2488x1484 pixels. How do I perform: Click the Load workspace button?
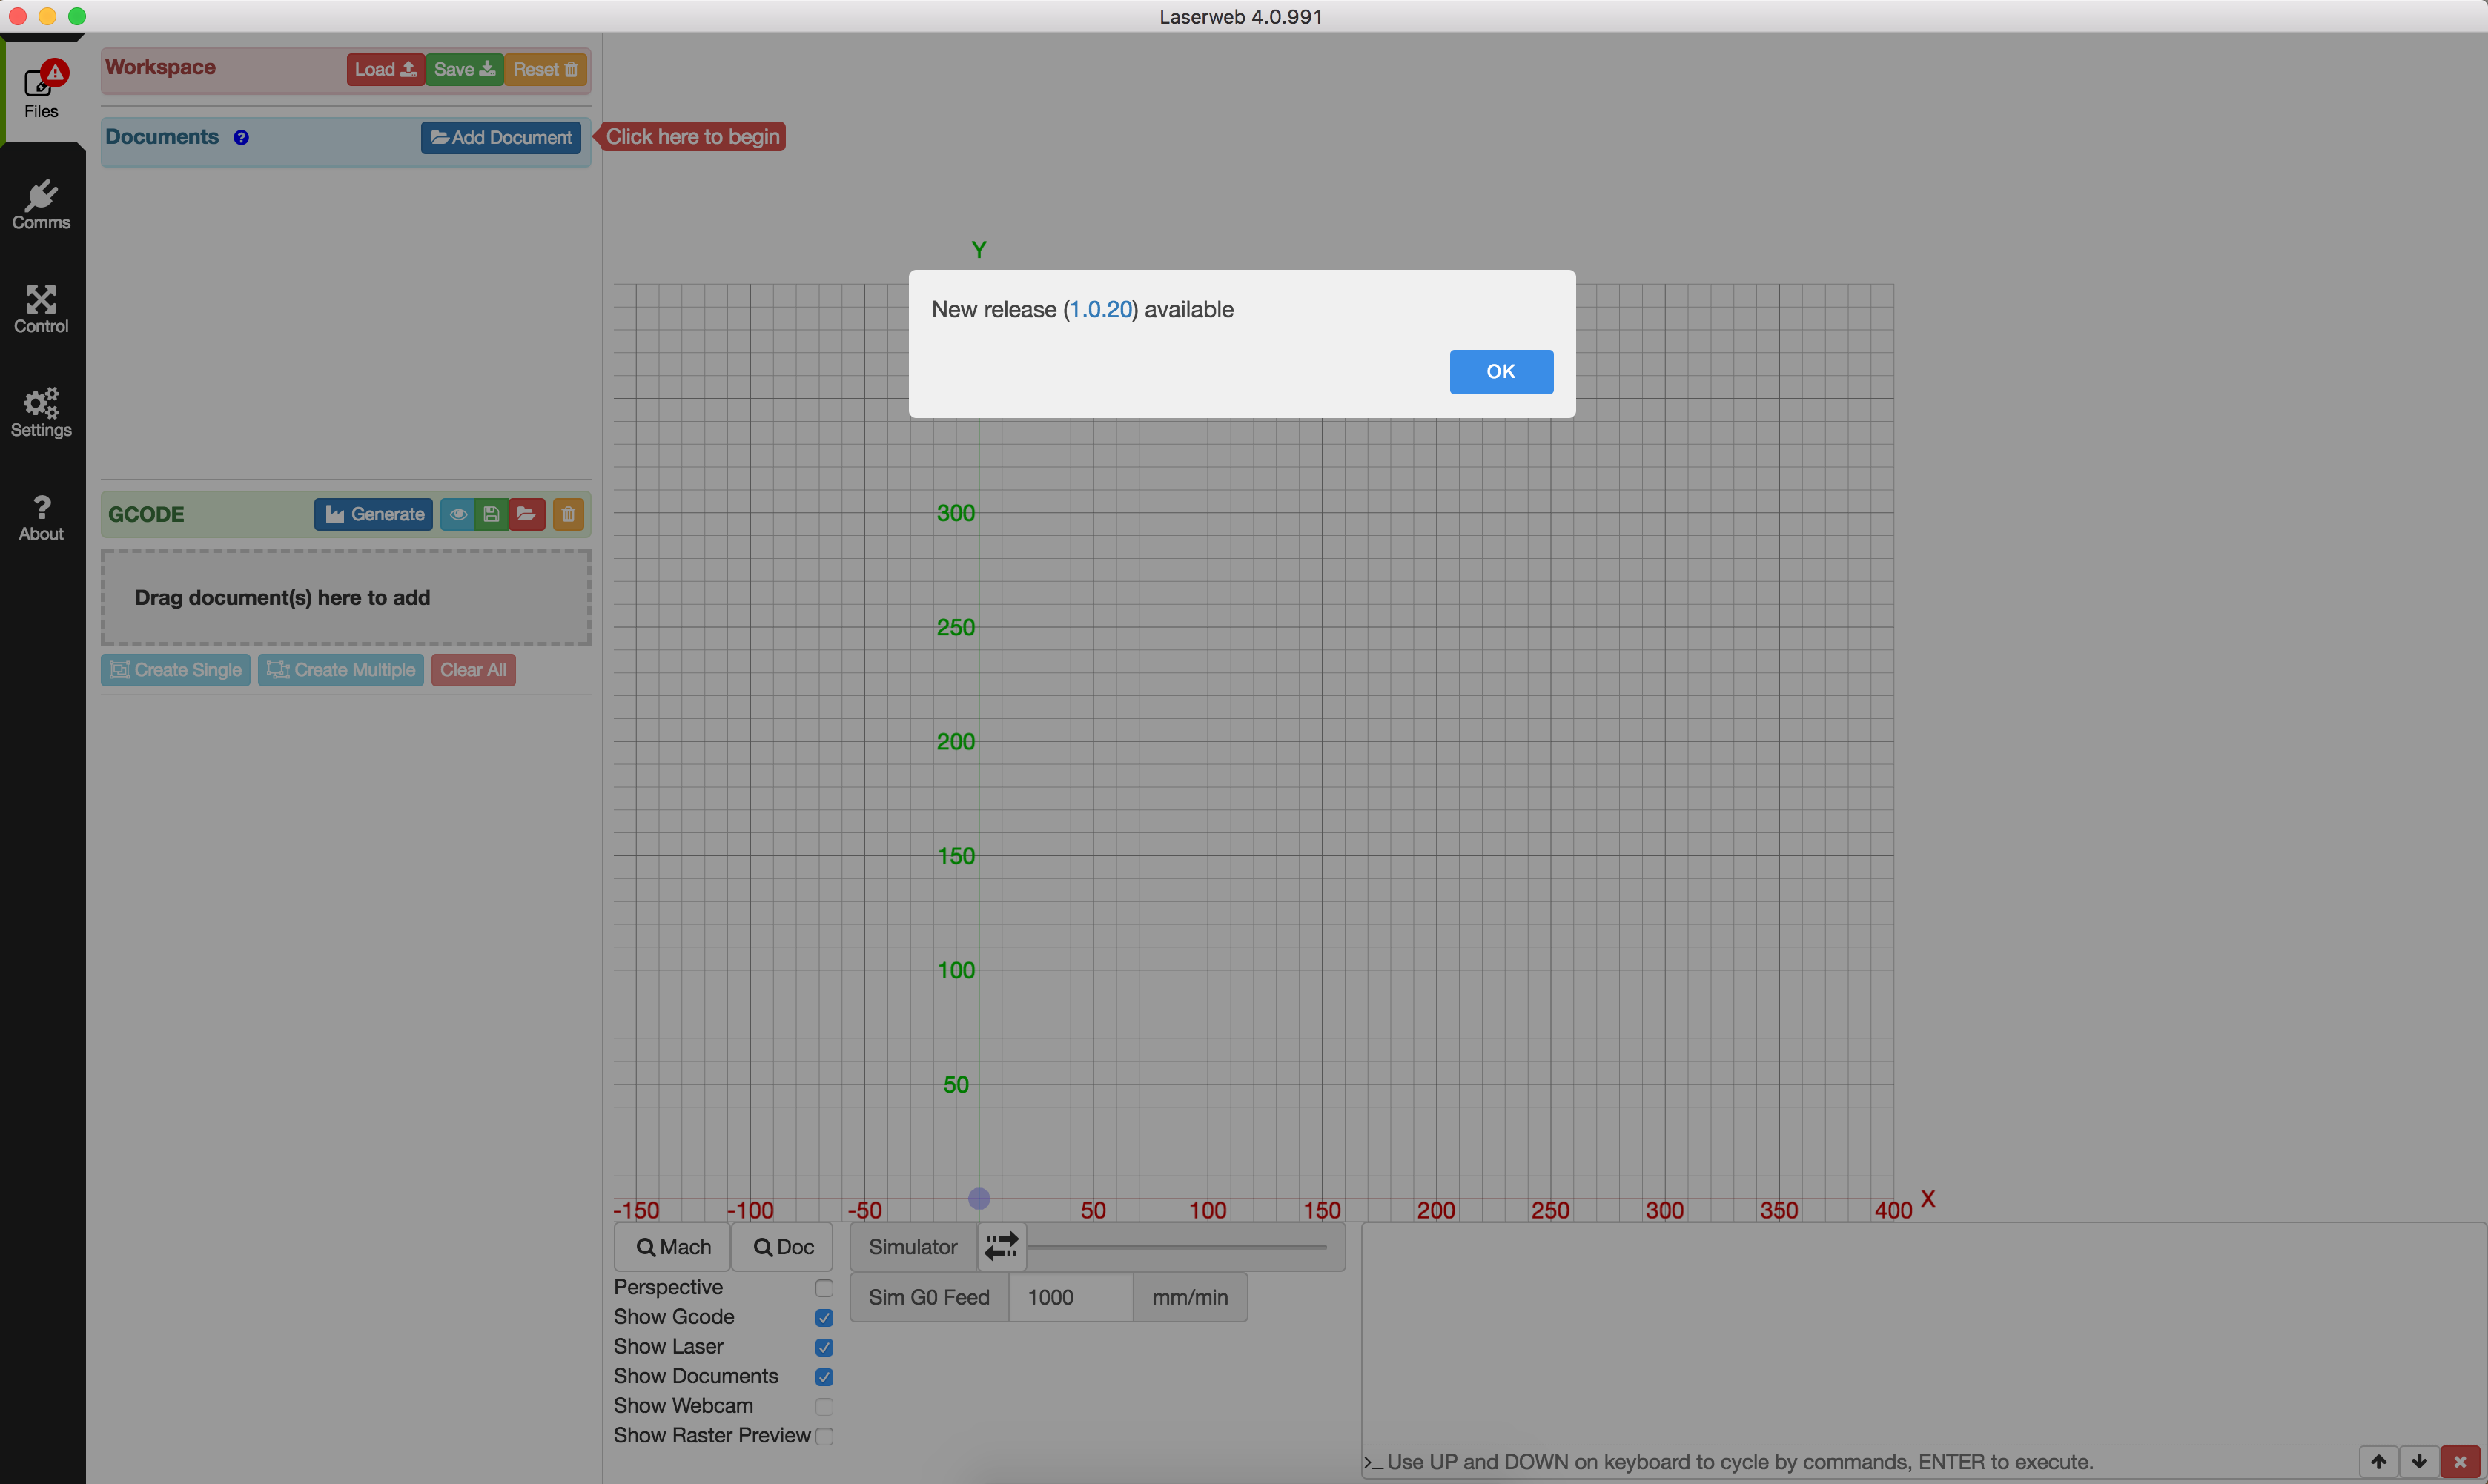pyautogui.click(x=385, y=69)
